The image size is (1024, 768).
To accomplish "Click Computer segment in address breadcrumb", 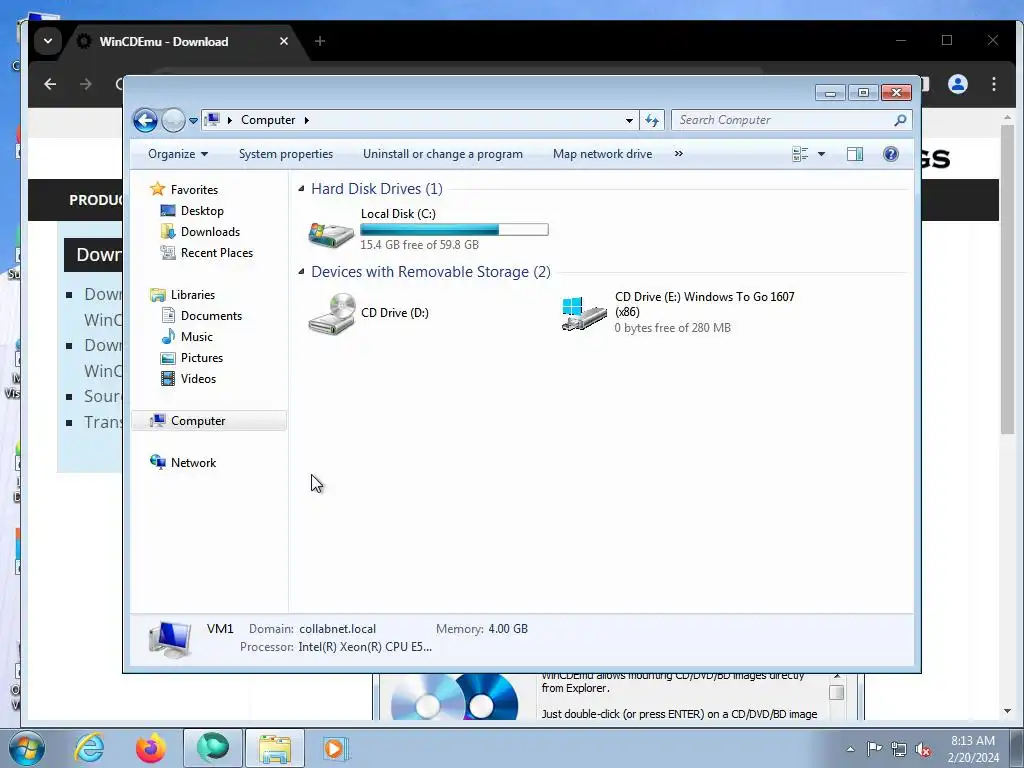I will (268, 120).
